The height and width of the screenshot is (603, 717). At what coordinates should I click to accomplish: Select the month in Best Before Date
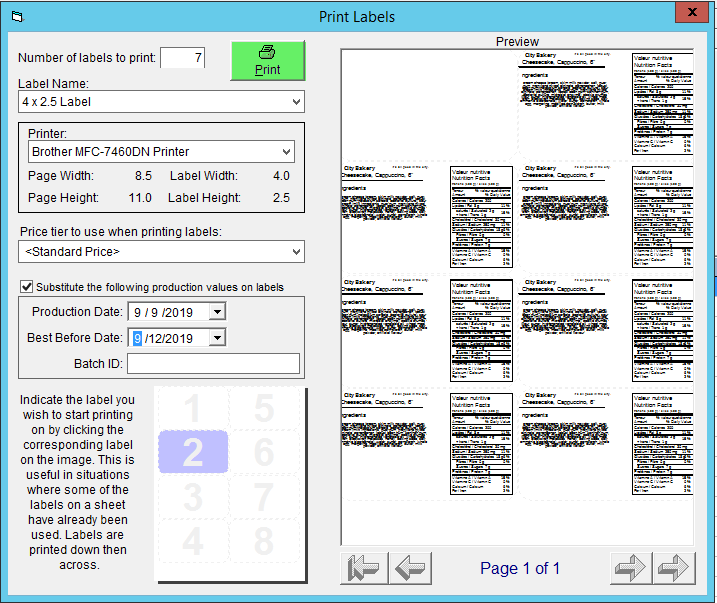(x=137, y=338)
